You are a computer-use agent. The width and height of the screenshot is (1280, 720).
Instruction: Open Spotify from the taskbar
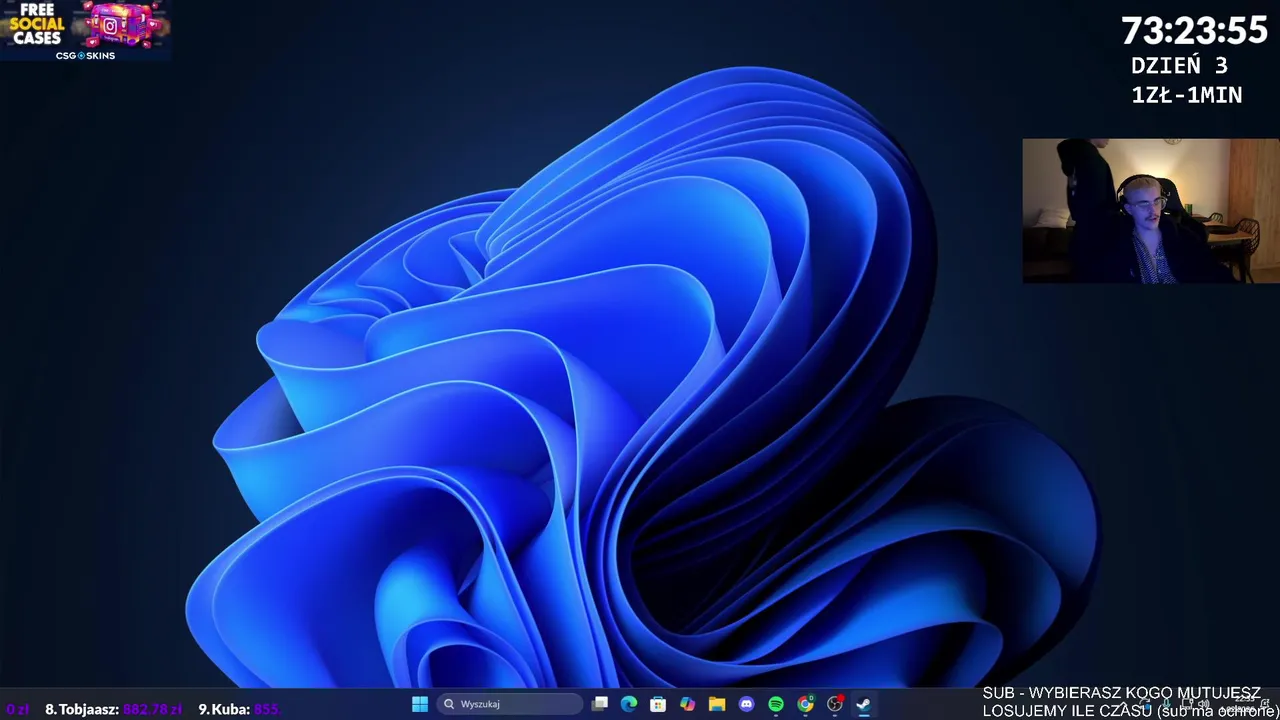tap(776, 704)
